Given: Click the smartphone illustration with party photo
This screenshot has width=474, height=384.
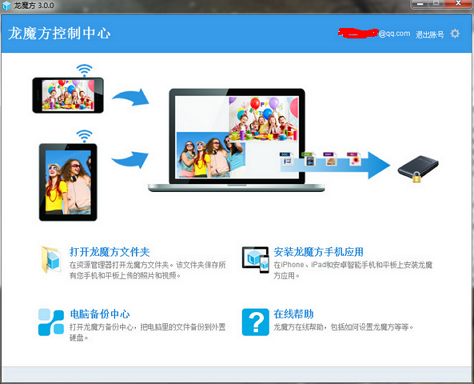Looking at the screenshot, I should 68,95.
